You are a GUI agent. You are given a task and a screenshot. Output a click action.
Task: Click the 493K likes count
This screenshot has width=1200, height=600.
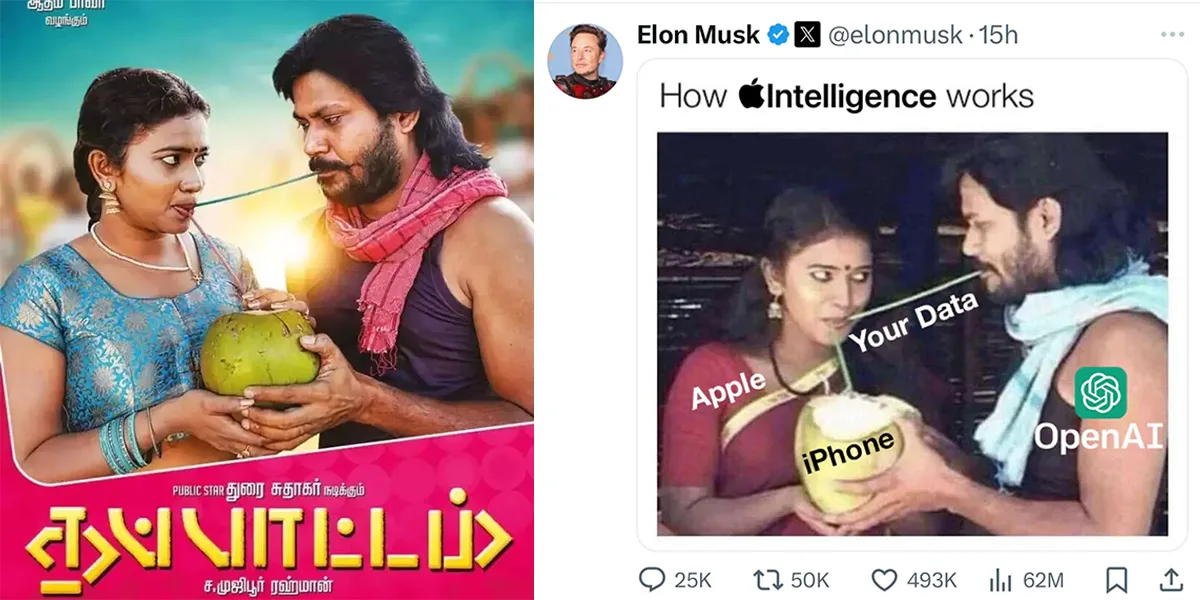click(x=930, y=579)
